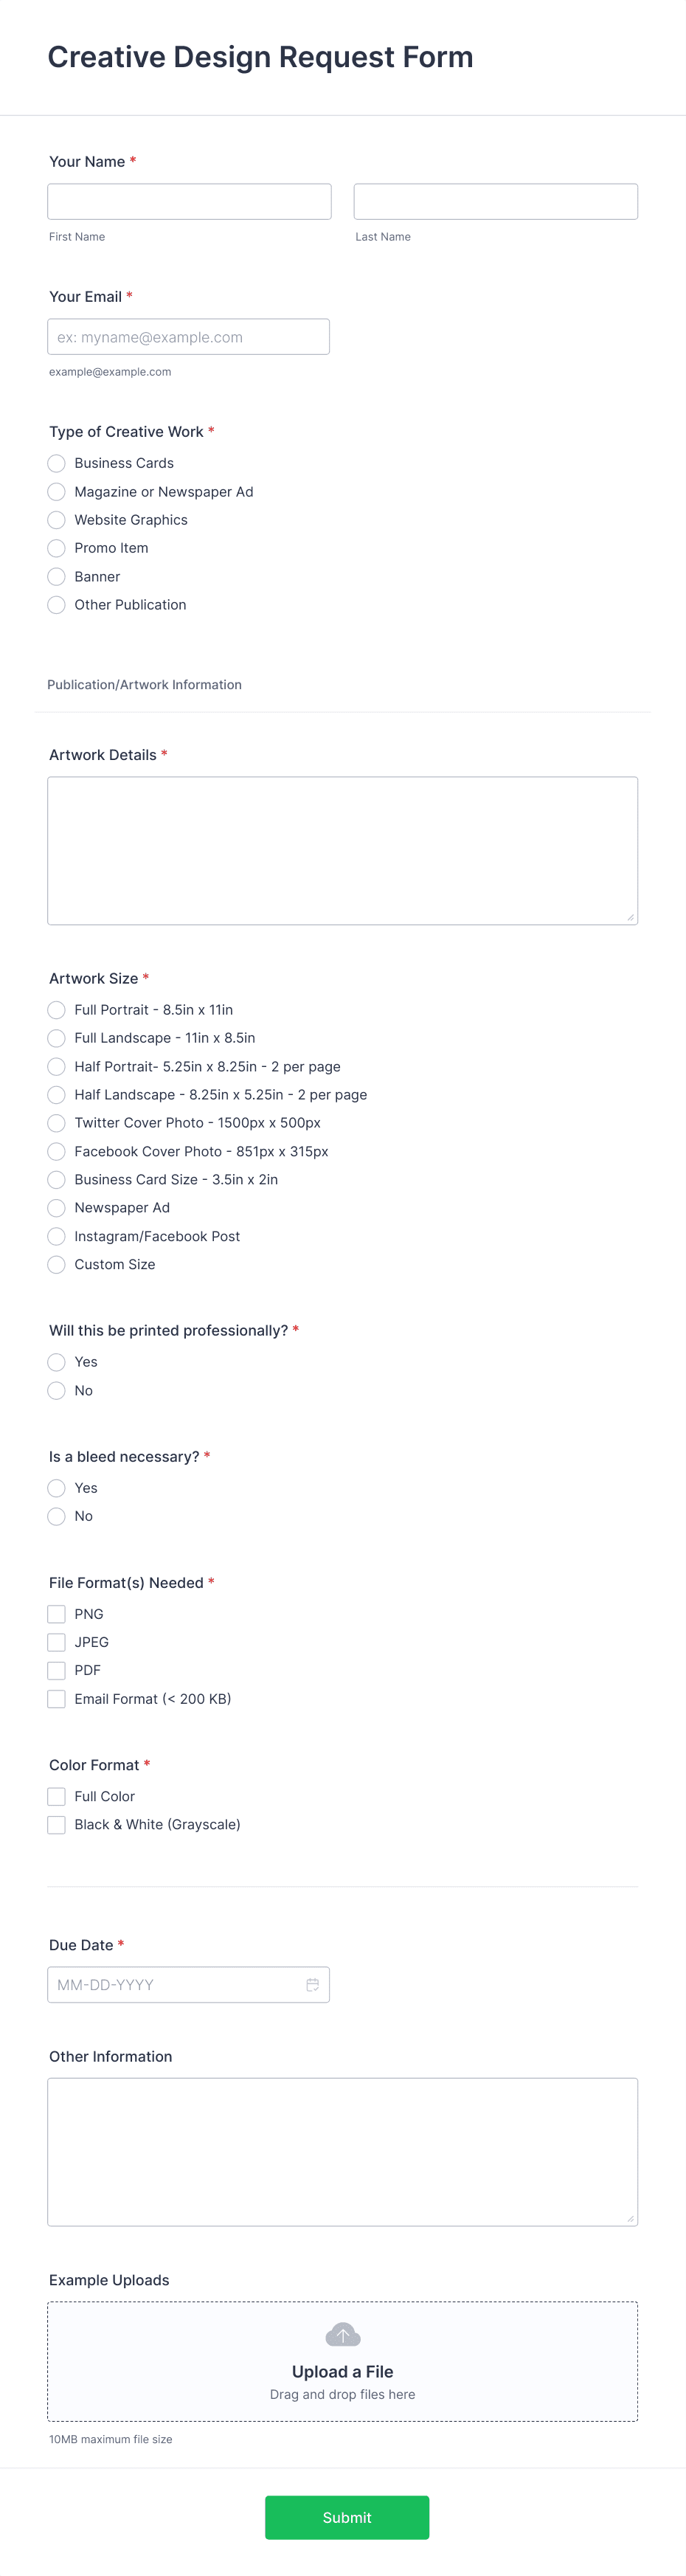Enable Full Color format

[56, 1796]
